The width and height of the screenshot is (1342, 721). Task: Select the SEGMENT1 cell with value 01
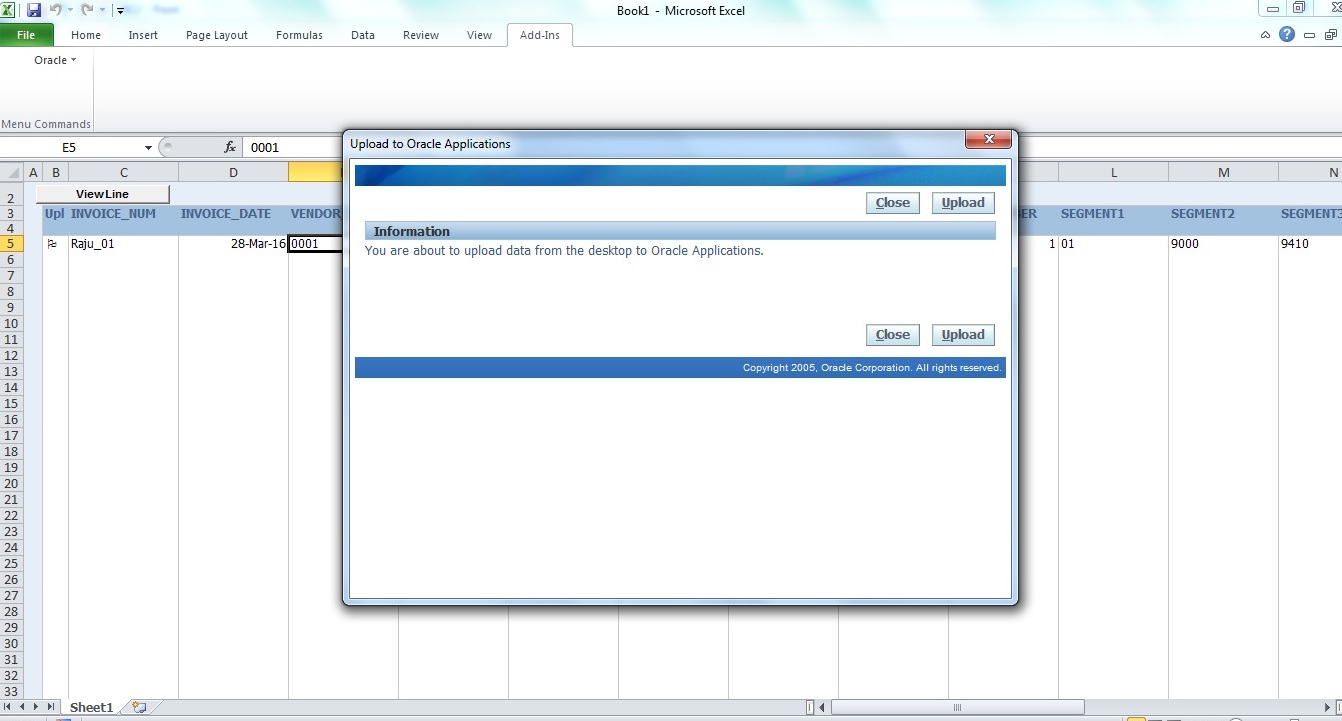click(1113, 243)
